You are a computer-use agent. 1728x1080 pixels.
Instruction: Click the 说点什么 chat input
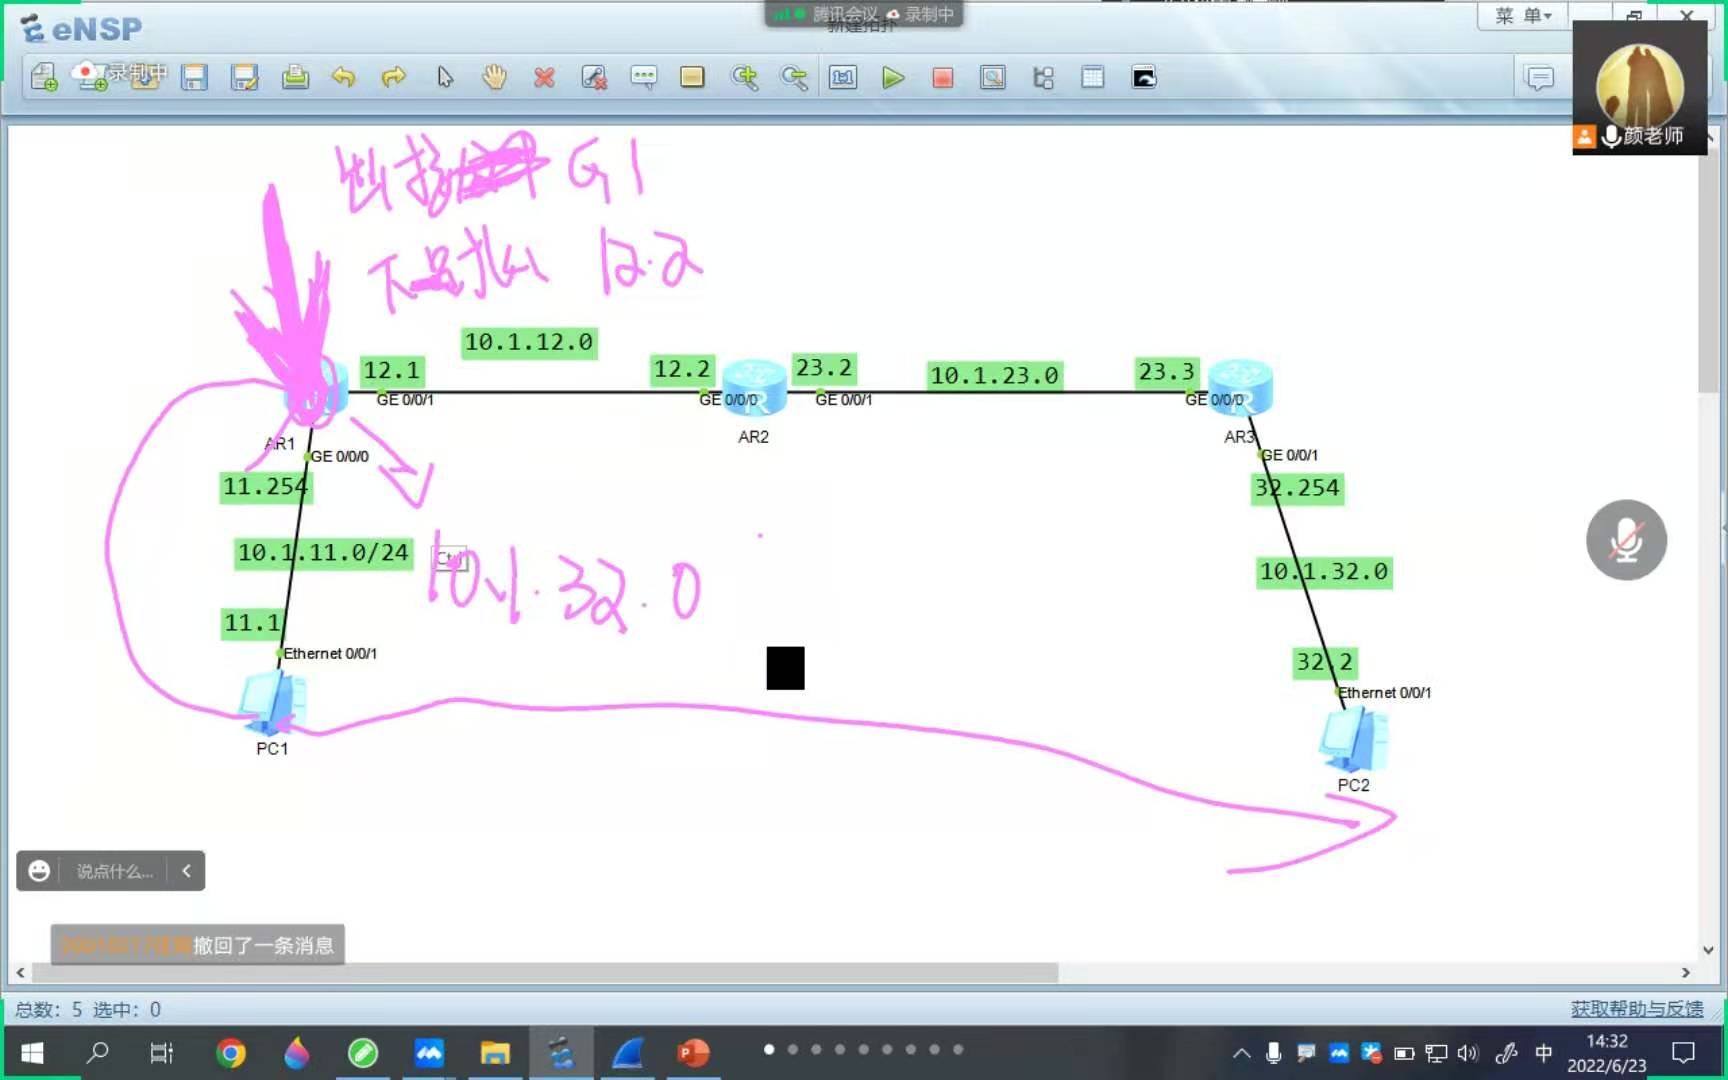coord(115,871)
